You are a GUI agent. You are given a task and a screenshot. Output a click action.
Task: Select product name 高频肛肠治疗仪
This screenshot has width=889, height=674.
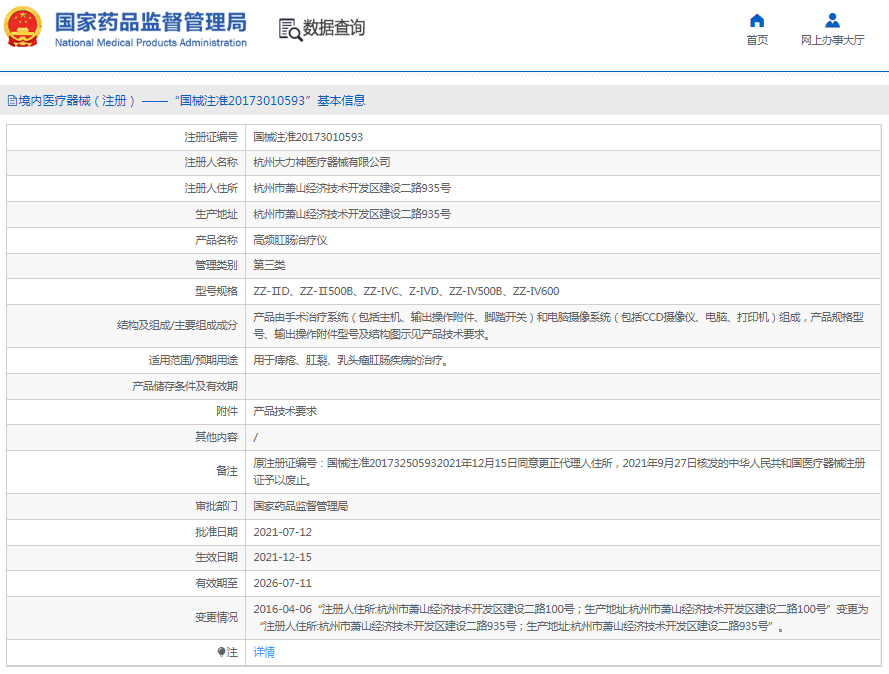(290, 240)
